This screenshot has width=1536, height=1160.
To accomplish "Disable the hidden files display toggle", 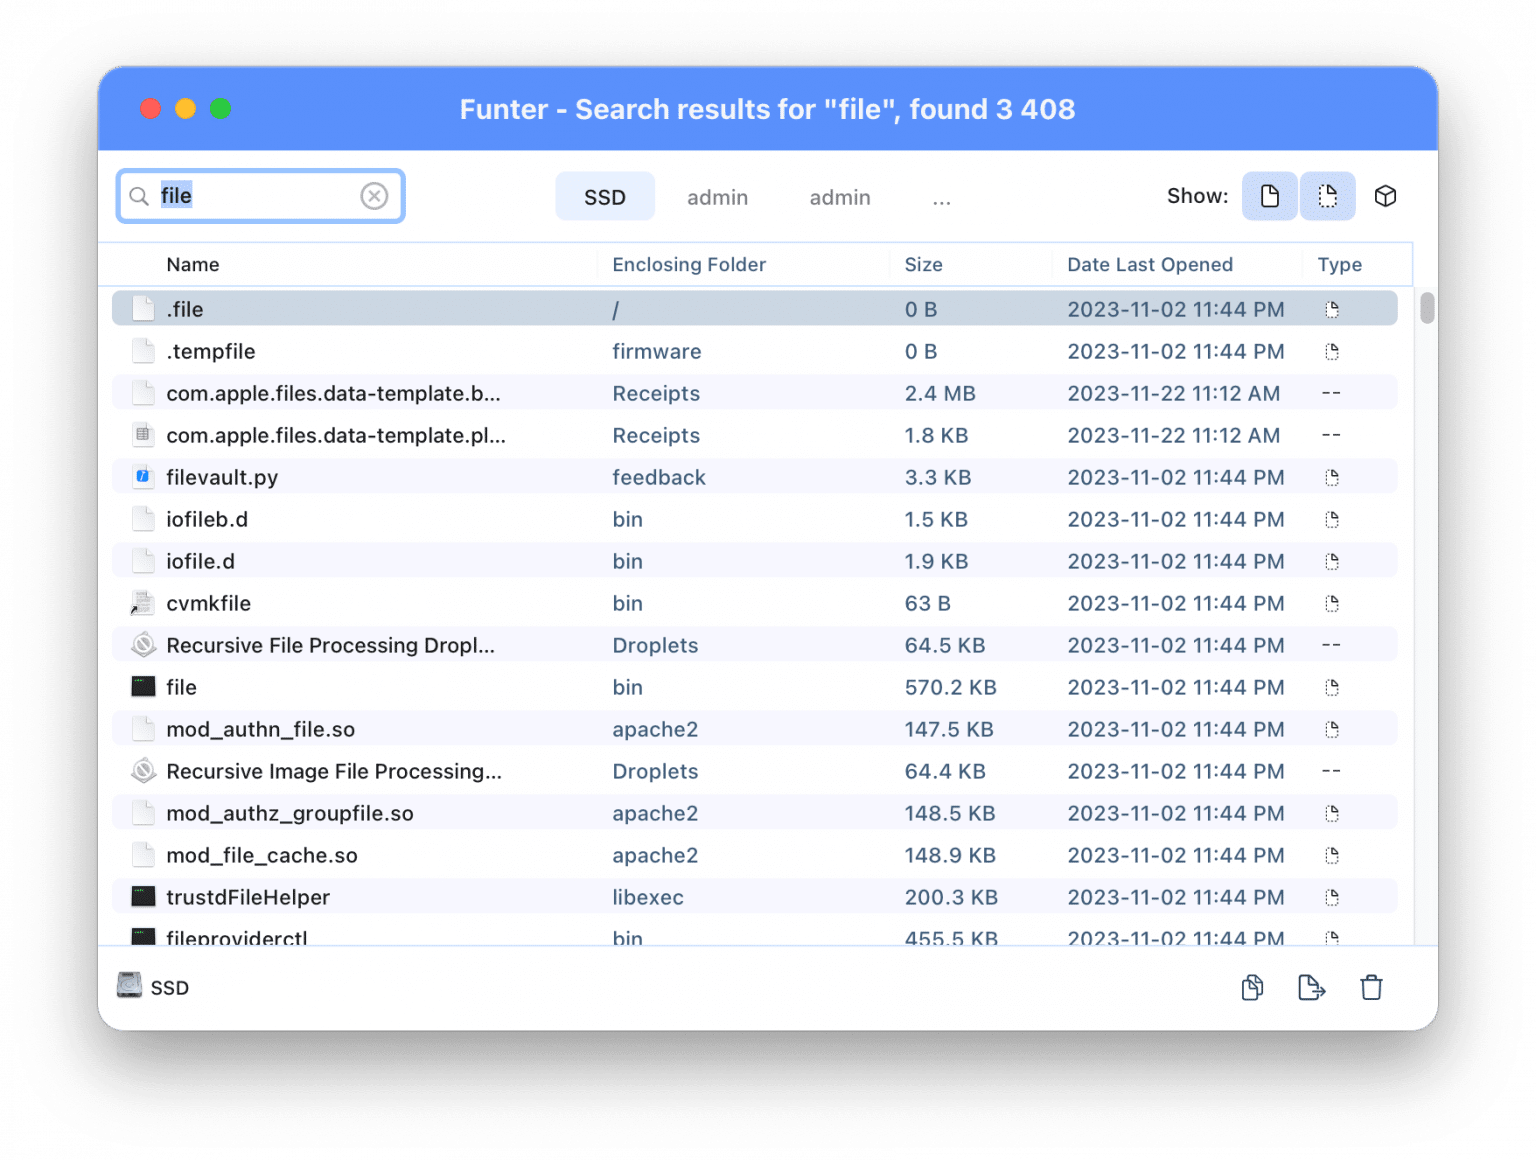I will [1327, 196].
